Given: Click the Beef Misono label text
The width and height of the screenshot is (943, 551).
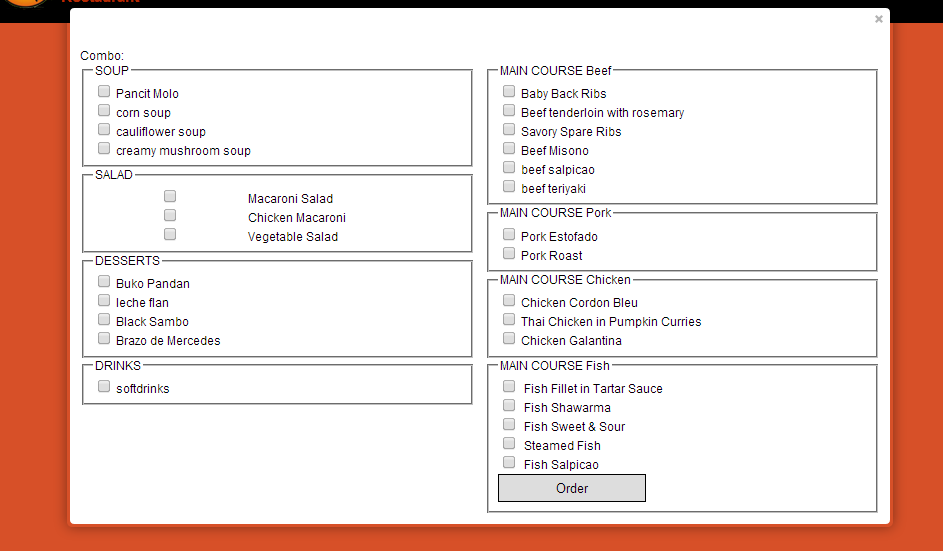Looking at the screenshot, I should click(x=554, y=151).
